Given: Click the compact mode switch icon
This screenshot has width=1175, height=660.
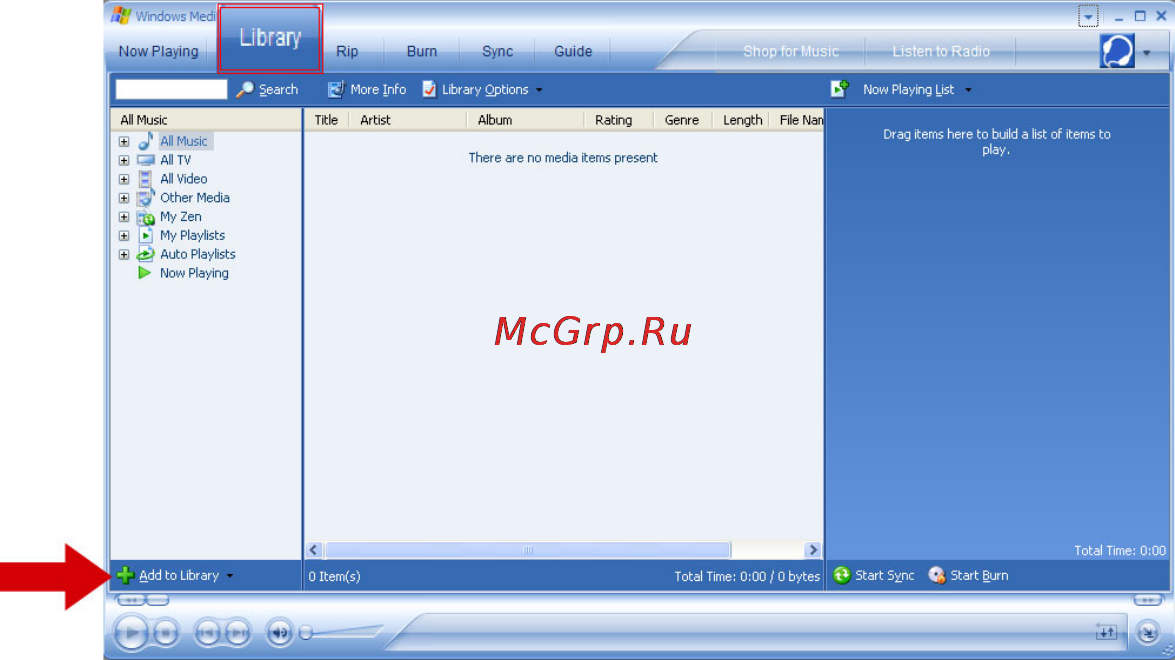Looking at the screenshot, I should pyautogui.click(x=1147, y=633).
